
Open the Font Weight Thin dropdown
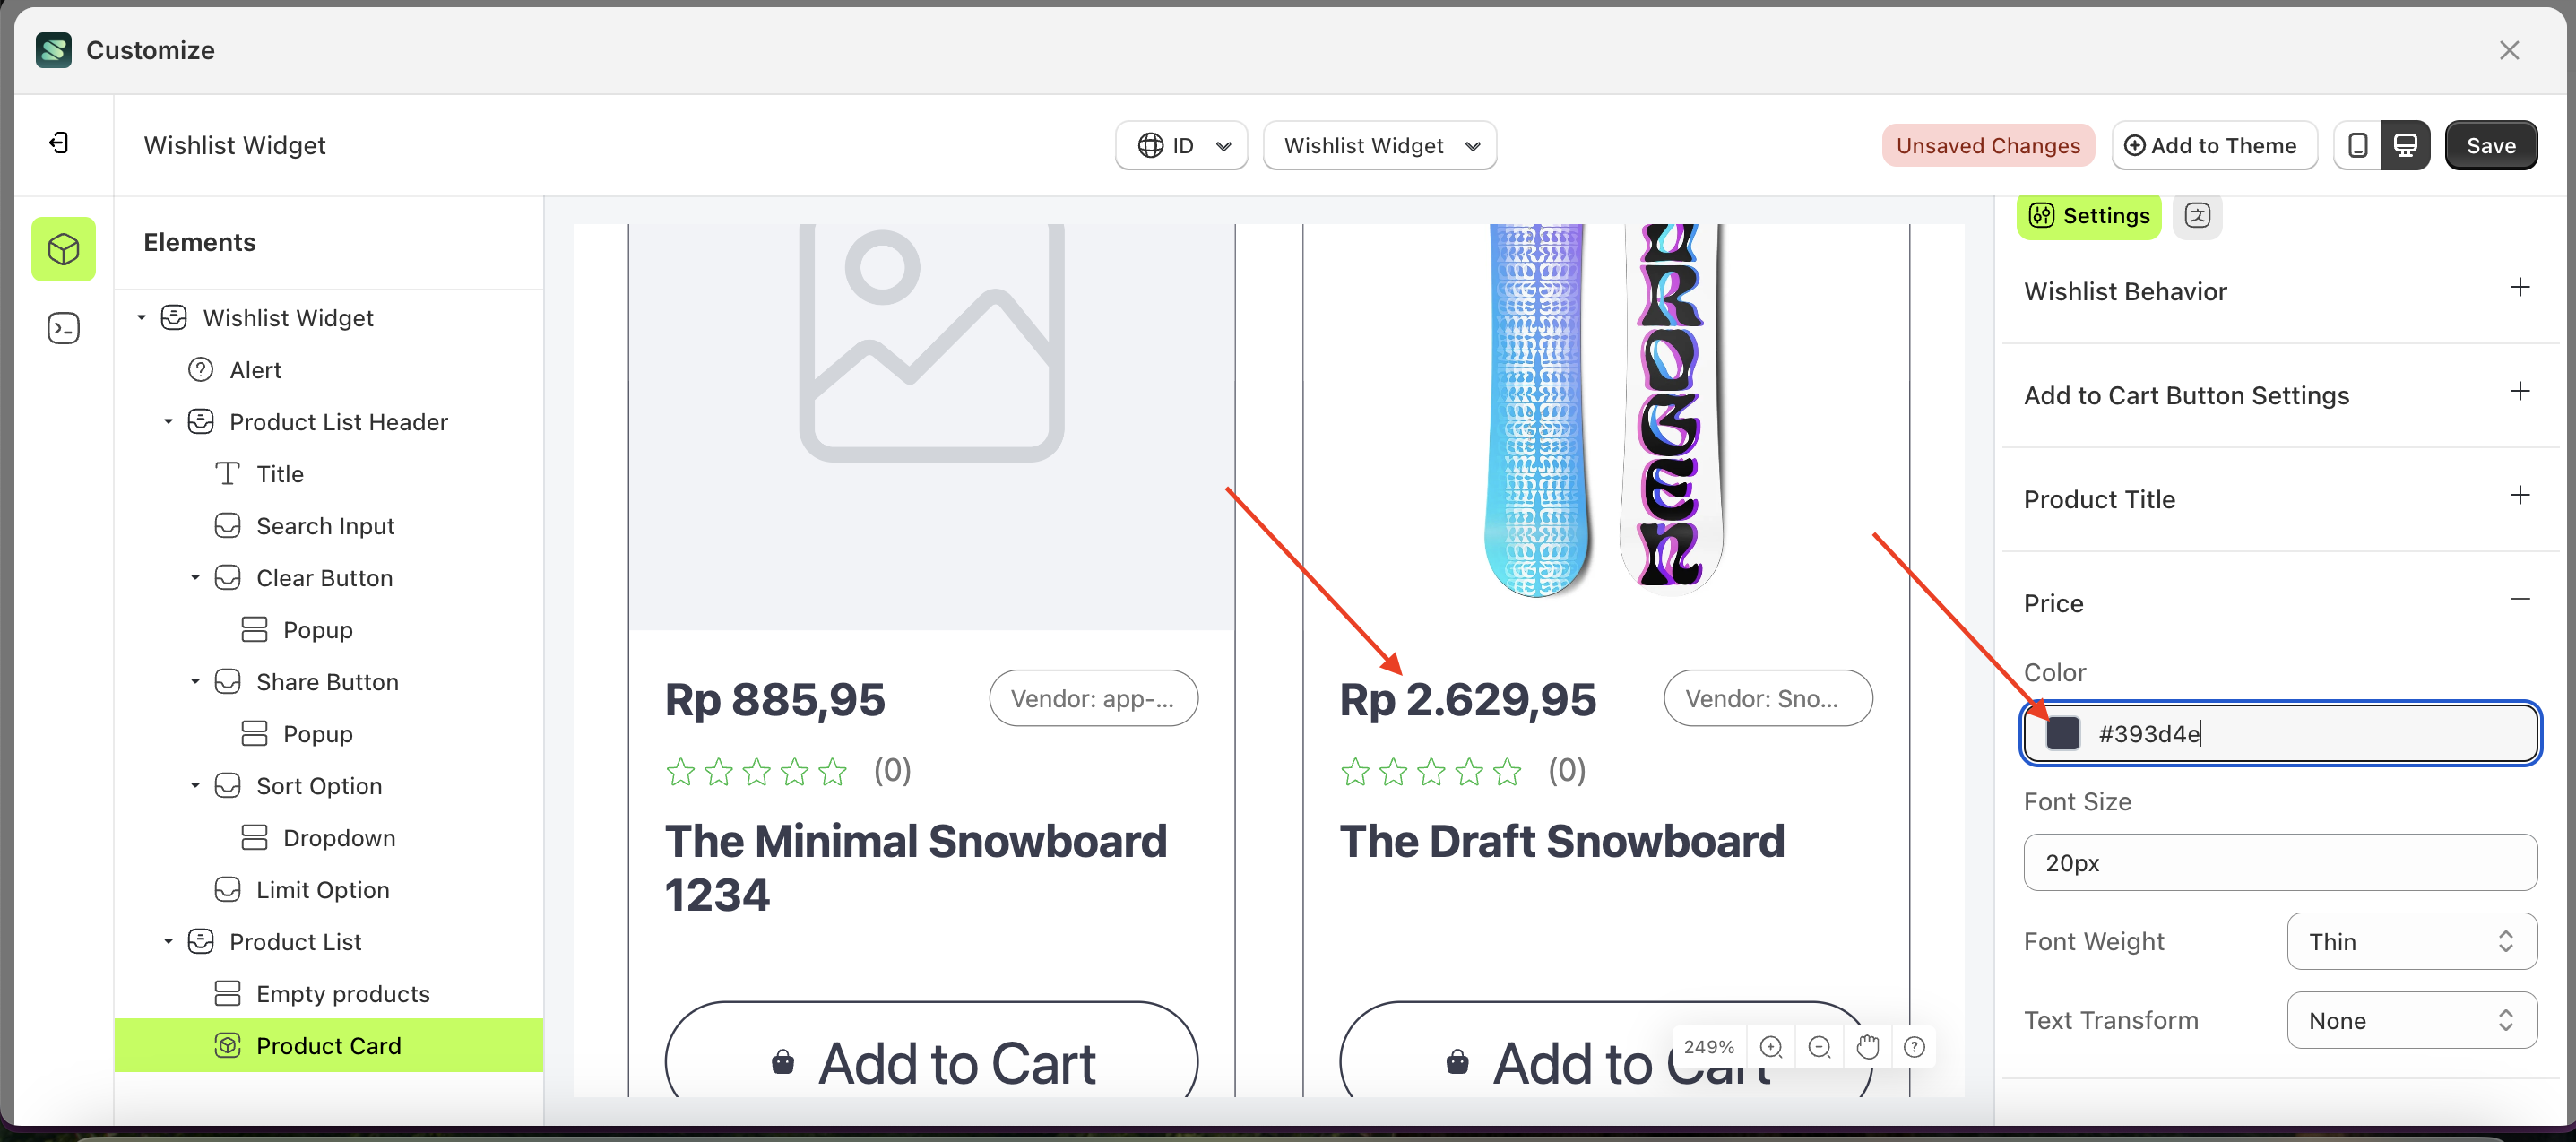pos(2411,941)
